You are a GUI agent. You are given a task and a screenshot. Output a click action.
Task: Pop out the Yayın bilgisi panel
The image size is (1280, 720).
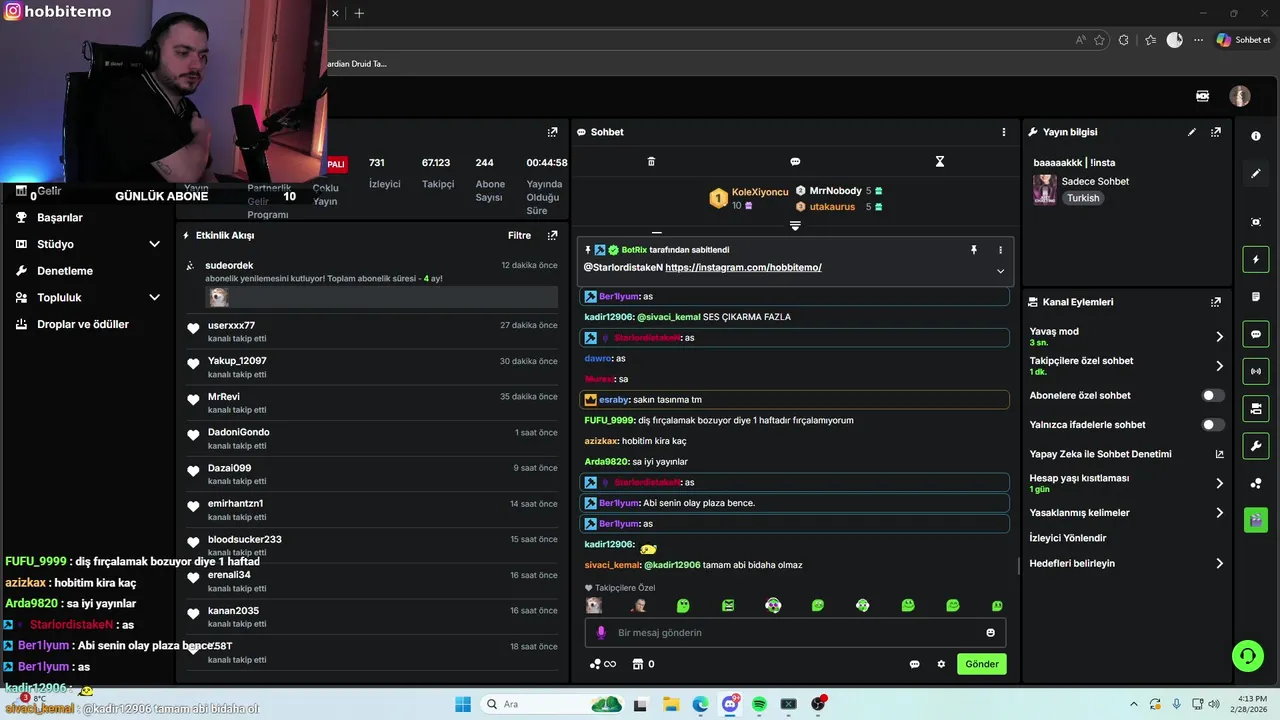[x=1216, y=132]
